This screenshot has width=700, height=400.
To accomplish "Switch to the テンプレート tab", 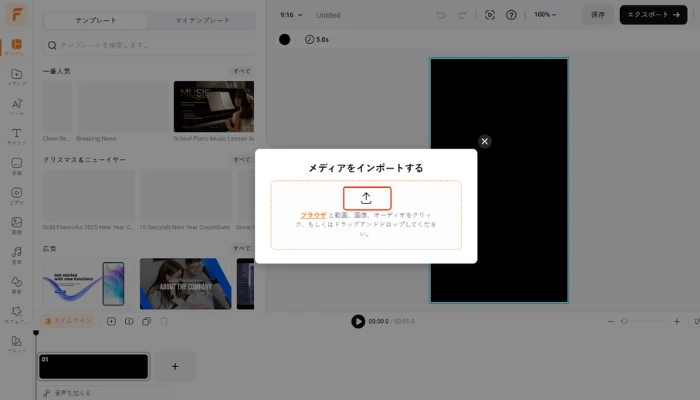I will pyautogui.click(x=96, y=21).
